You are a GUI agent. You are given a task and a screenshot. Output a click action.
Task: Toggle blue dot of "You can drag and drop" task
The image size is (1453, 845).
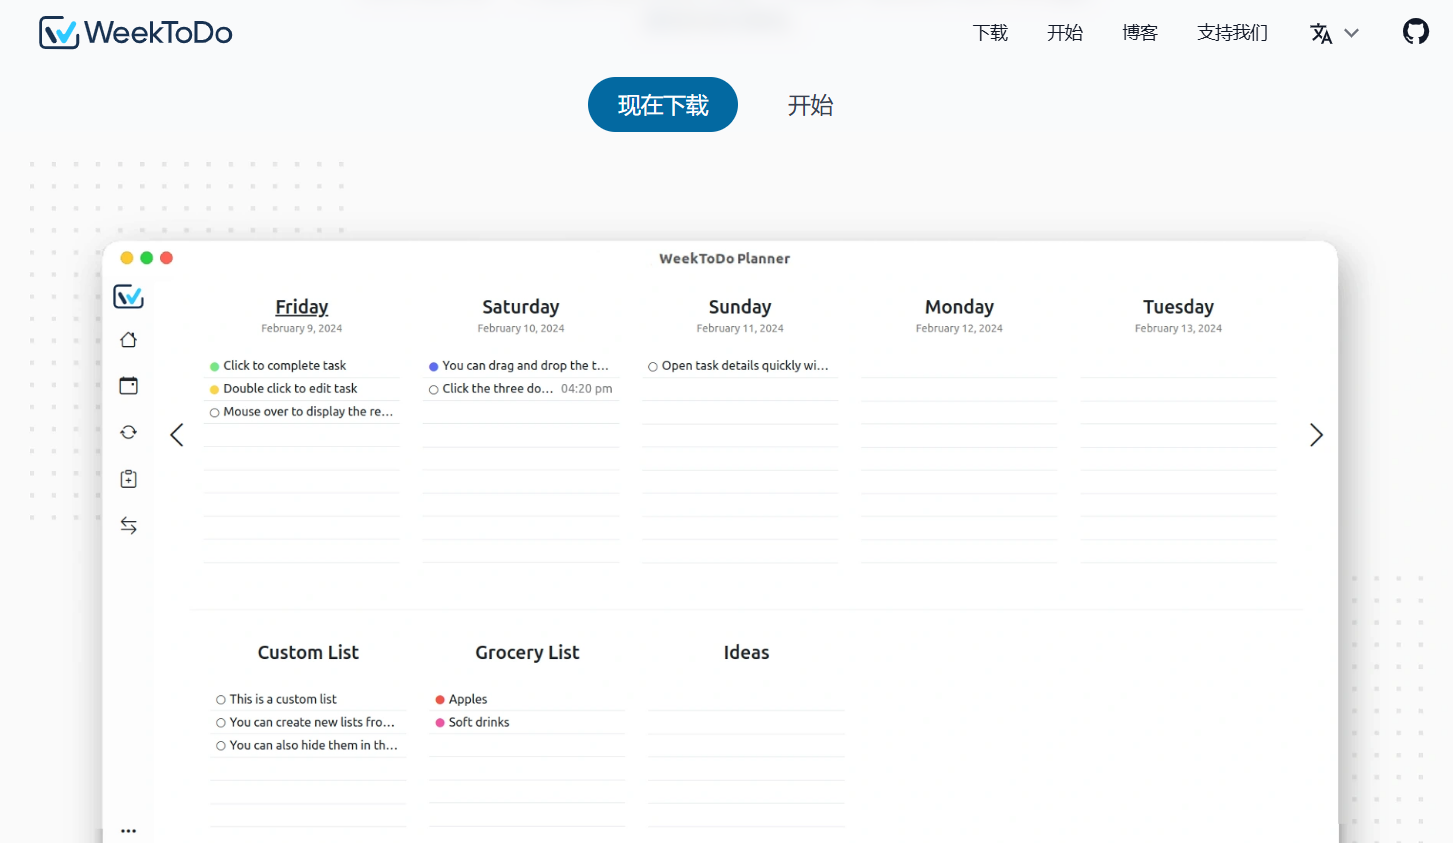click(433, 367)
